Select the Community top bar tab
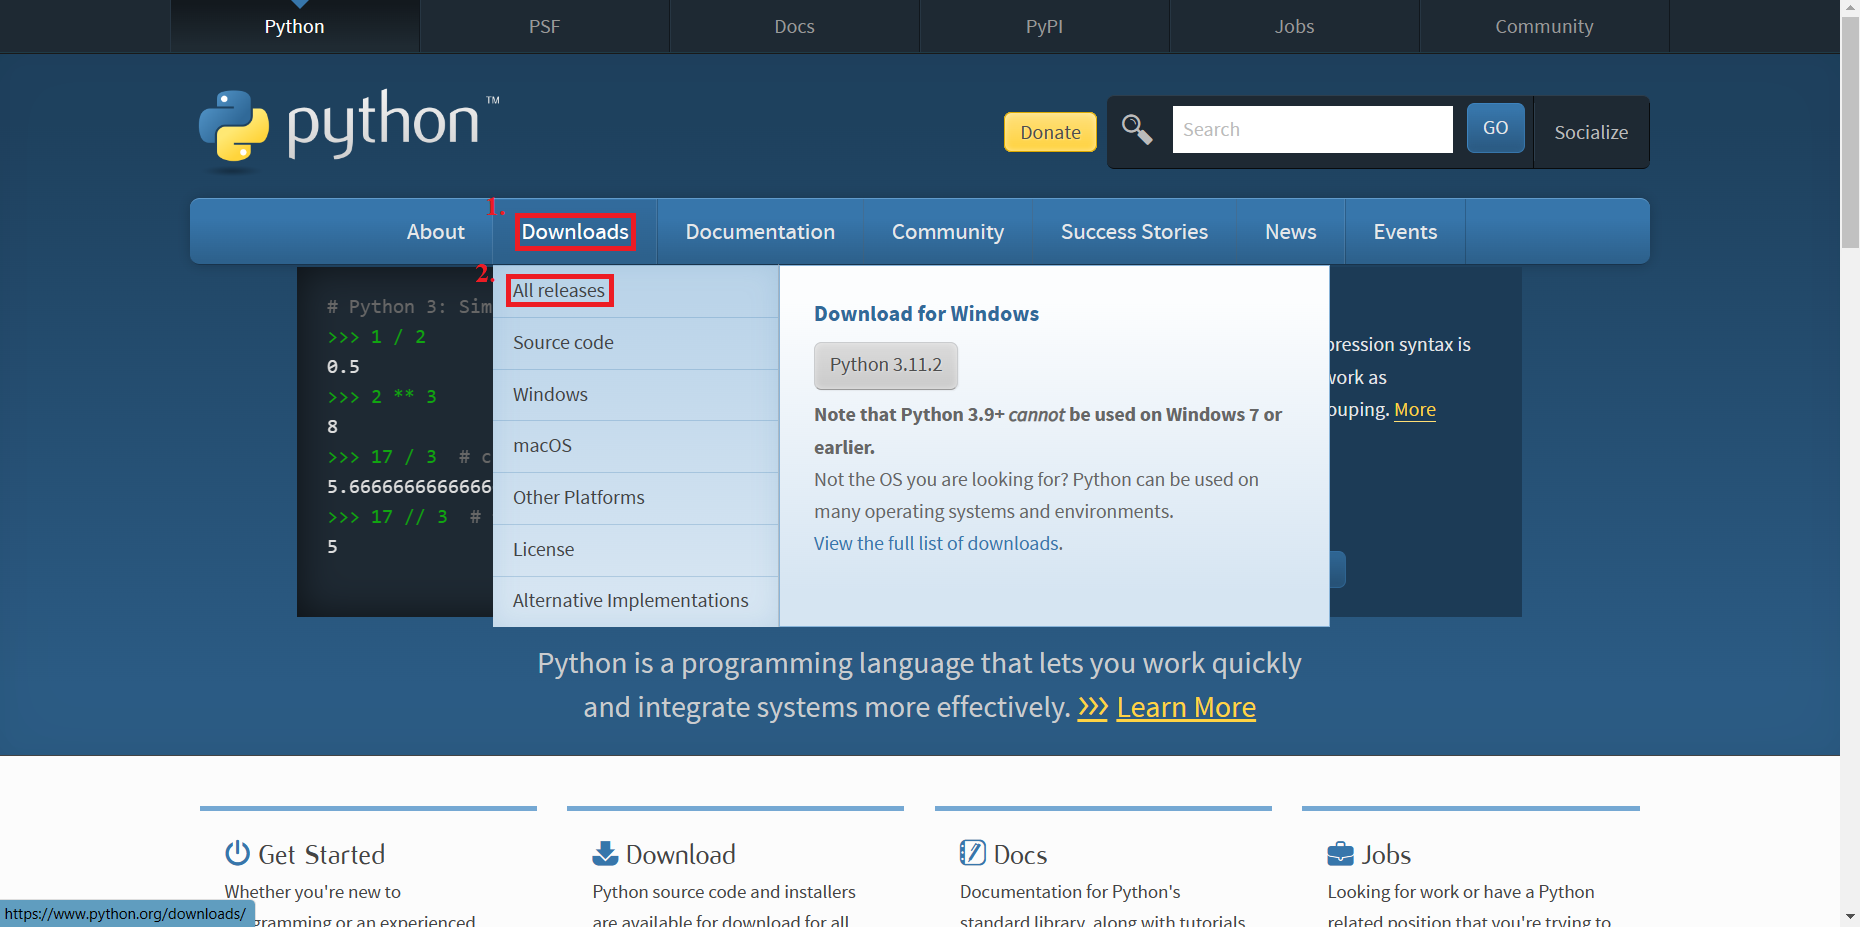This screenshot has width=1860, height=927. pyautogui.click(x=1545, y=26)
